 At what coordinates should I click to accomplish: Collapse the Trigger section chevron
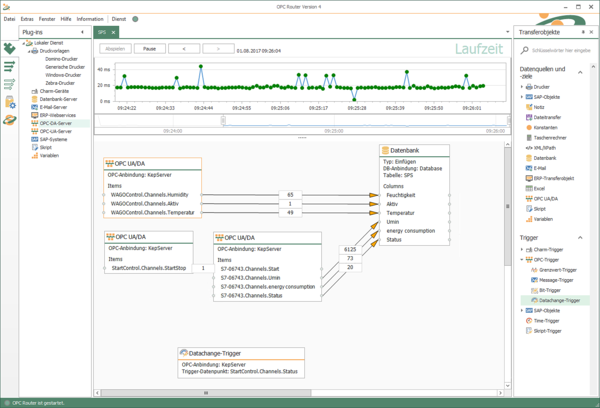point(580,238)
